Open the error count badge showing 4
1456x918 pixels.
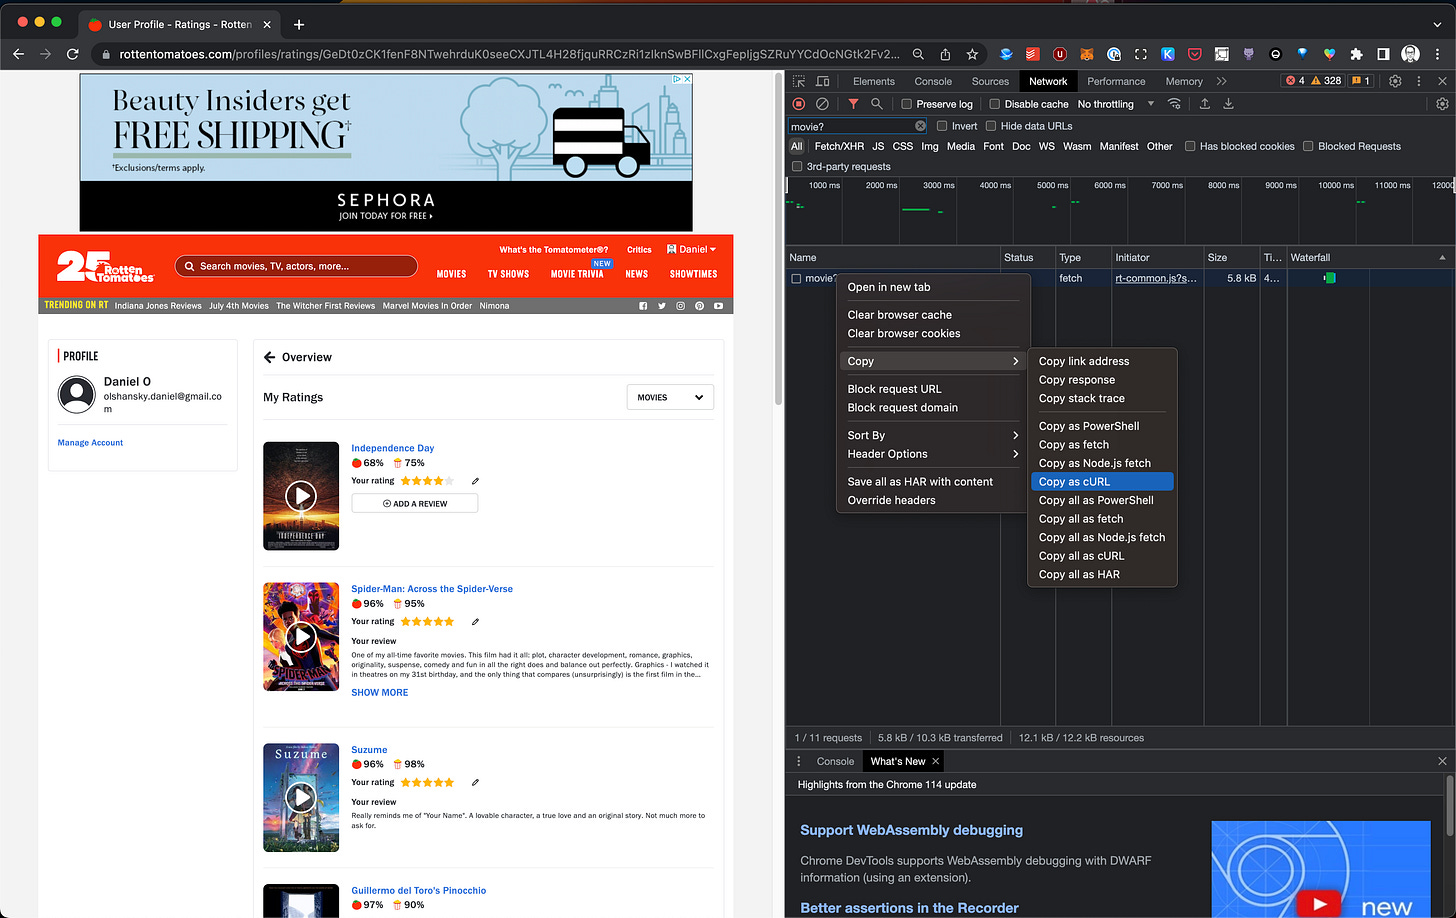(x=1298, y=81)
